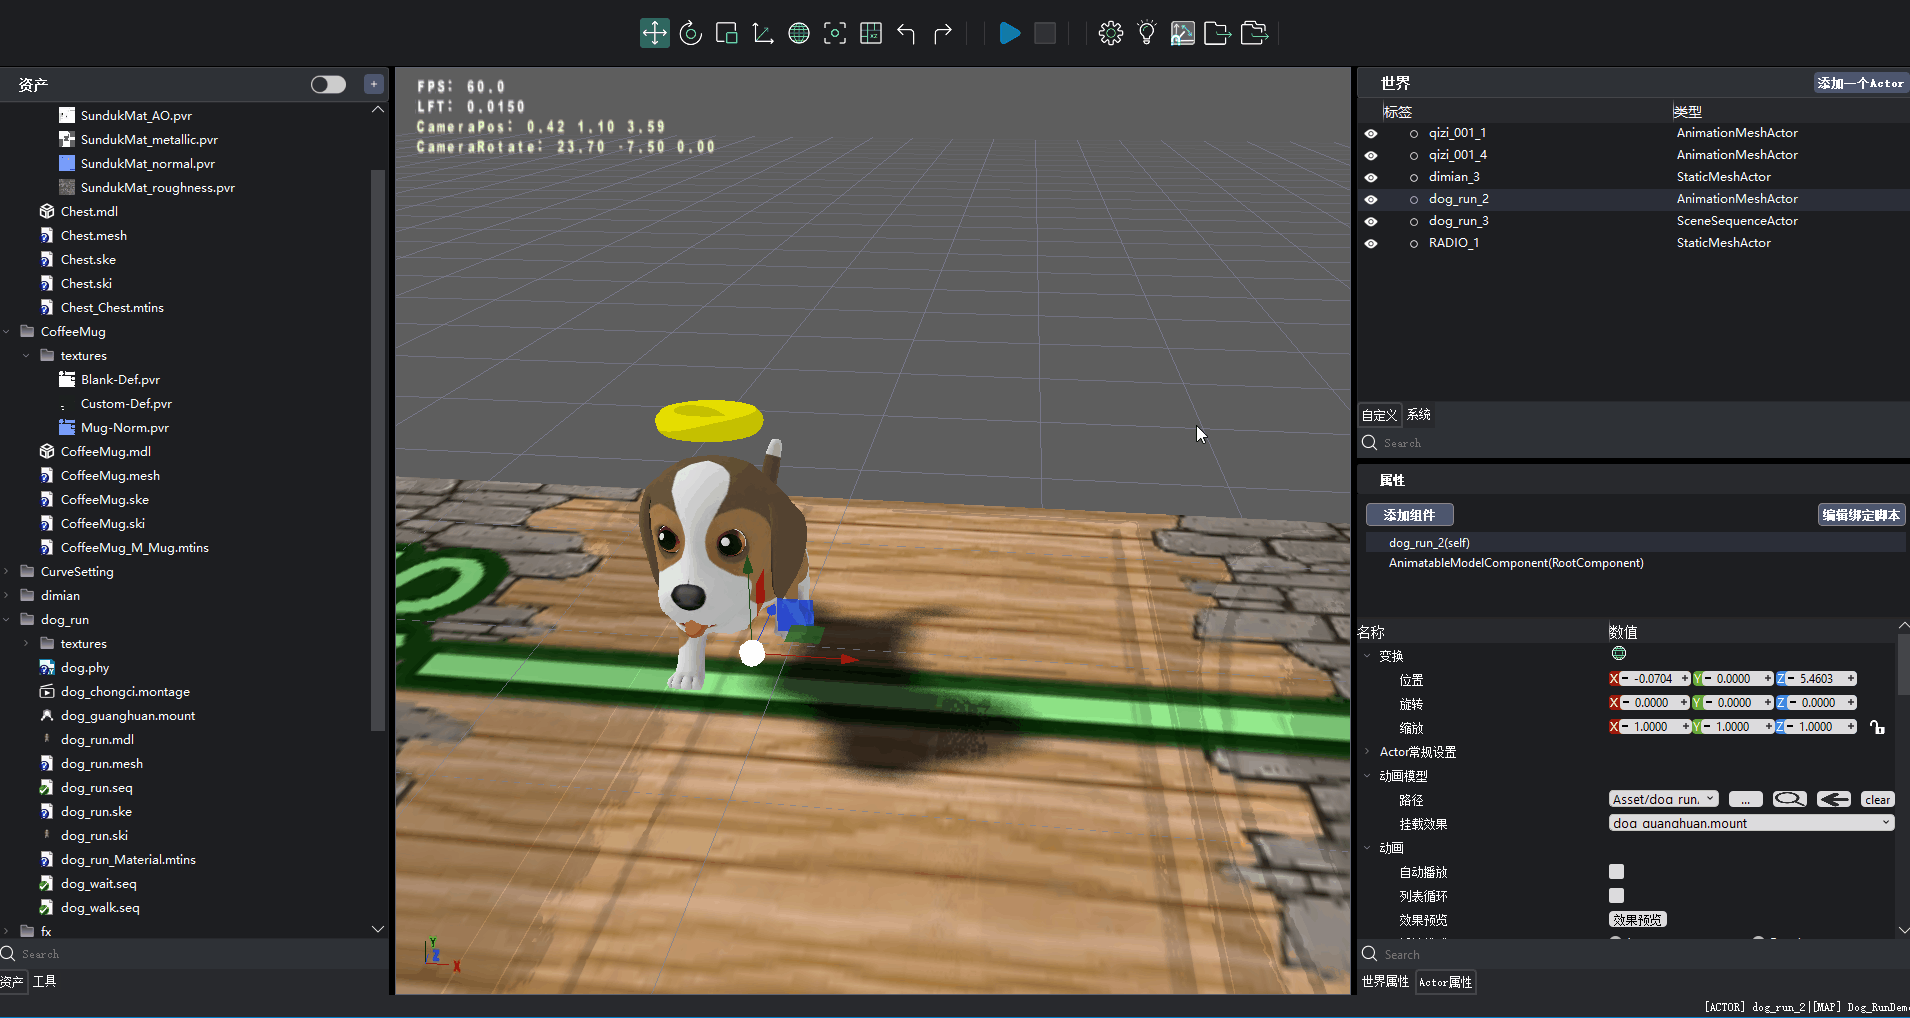Toggle the light bulb lighting icon
The width and height of the screenshot is (1910, 1018).
tap(1147, 33)
